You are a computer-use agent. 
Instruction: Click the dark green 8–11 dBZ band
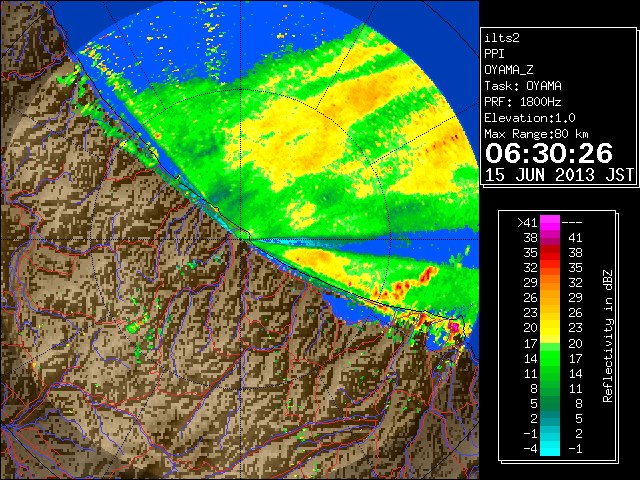pos(550,389)
